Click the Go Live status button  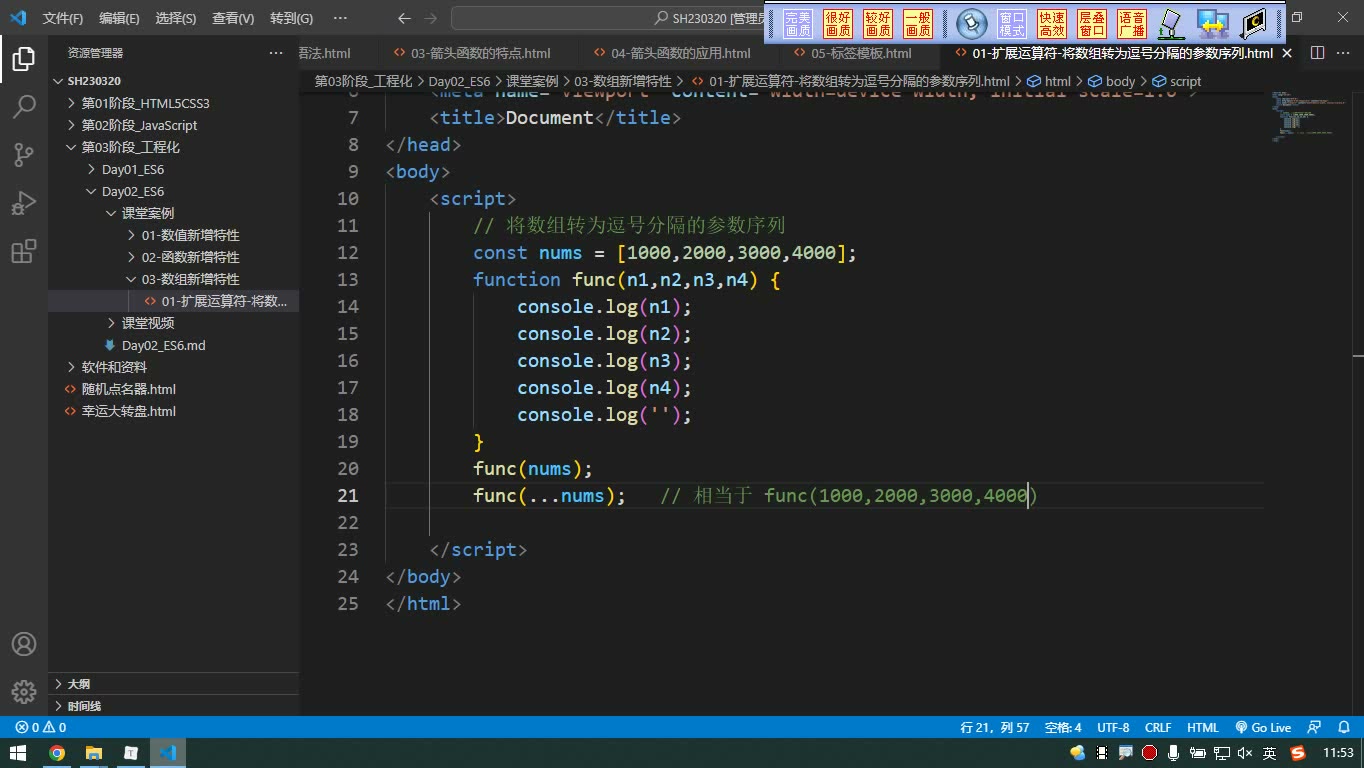pyautogui.click(x=1263, y=728)
